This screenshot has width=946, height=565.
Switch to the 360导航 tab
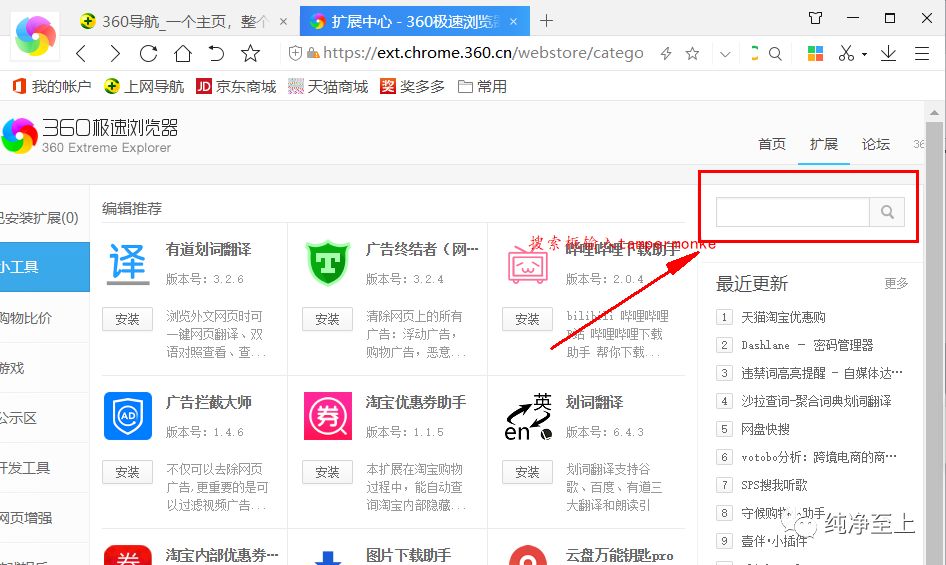click(x=183, y=22)
